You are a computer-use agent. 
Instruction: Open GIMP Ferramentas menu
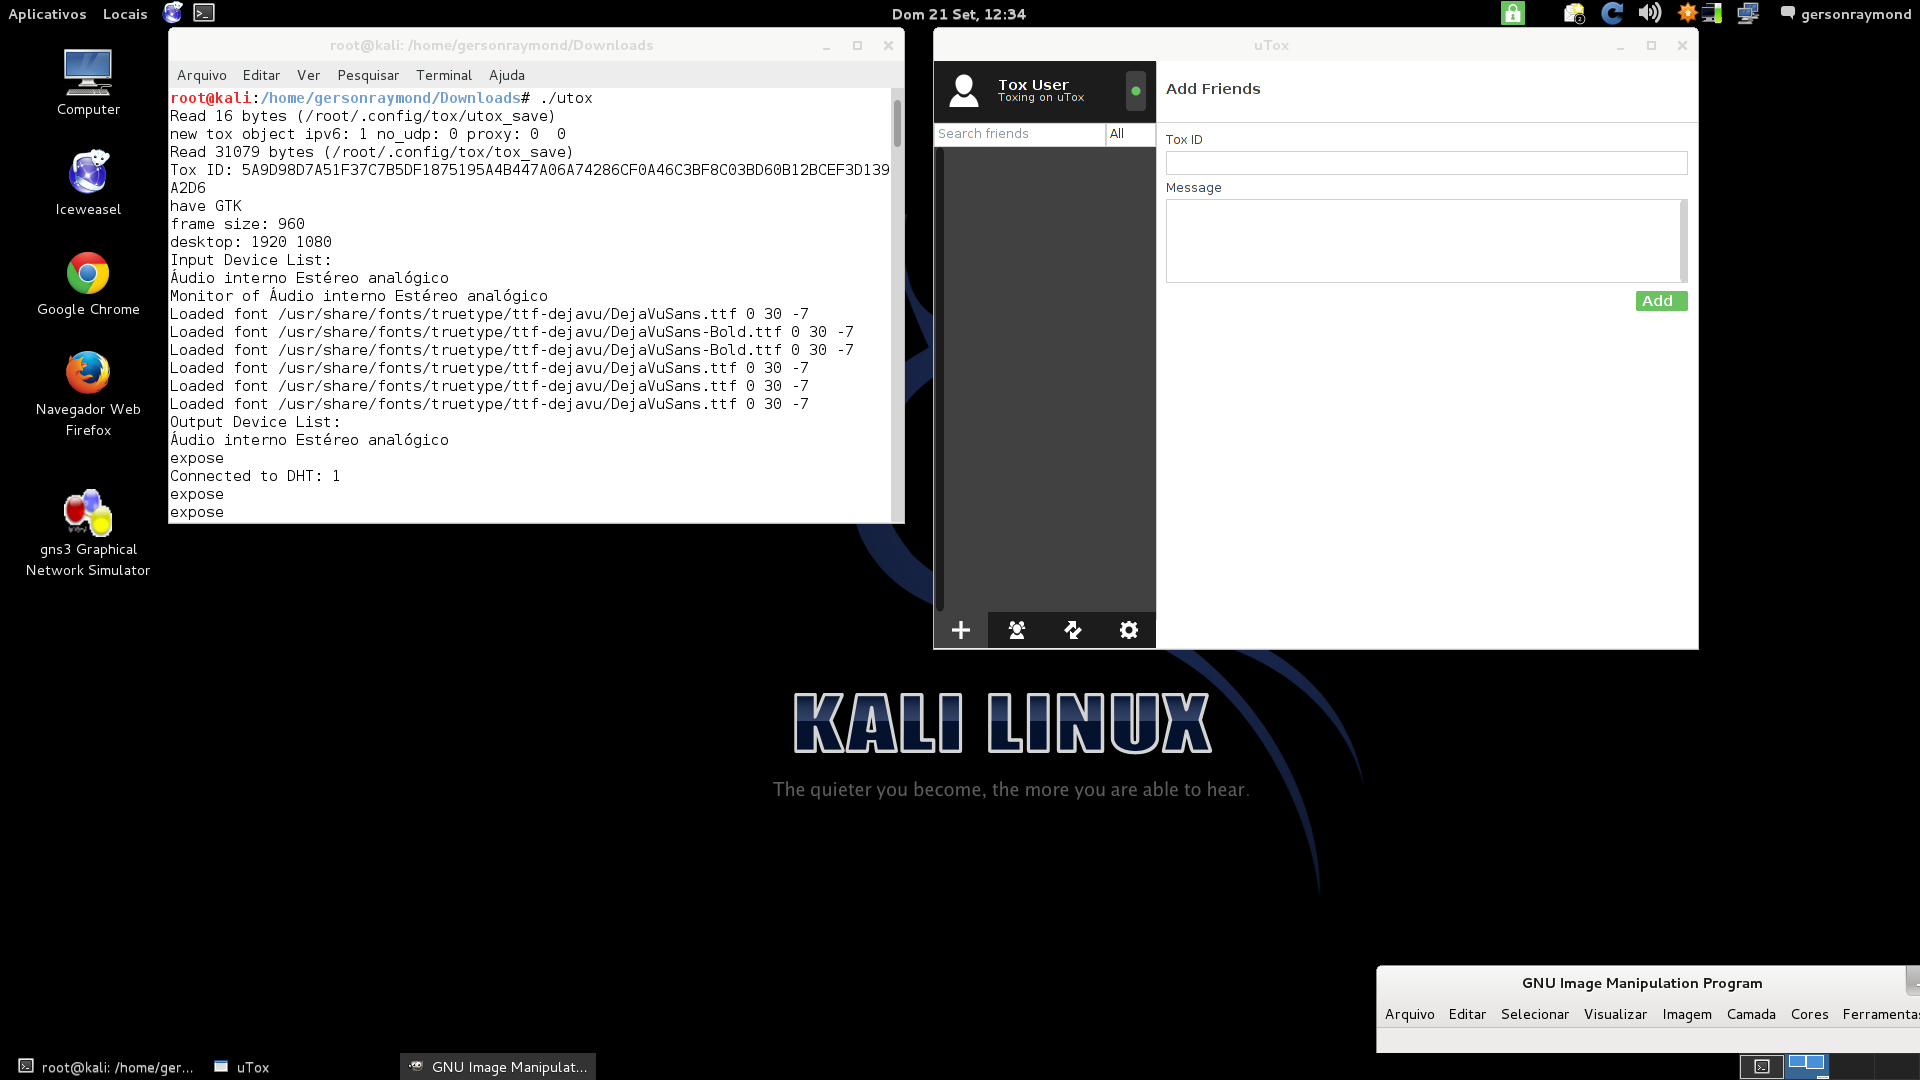(1880, 1014)
